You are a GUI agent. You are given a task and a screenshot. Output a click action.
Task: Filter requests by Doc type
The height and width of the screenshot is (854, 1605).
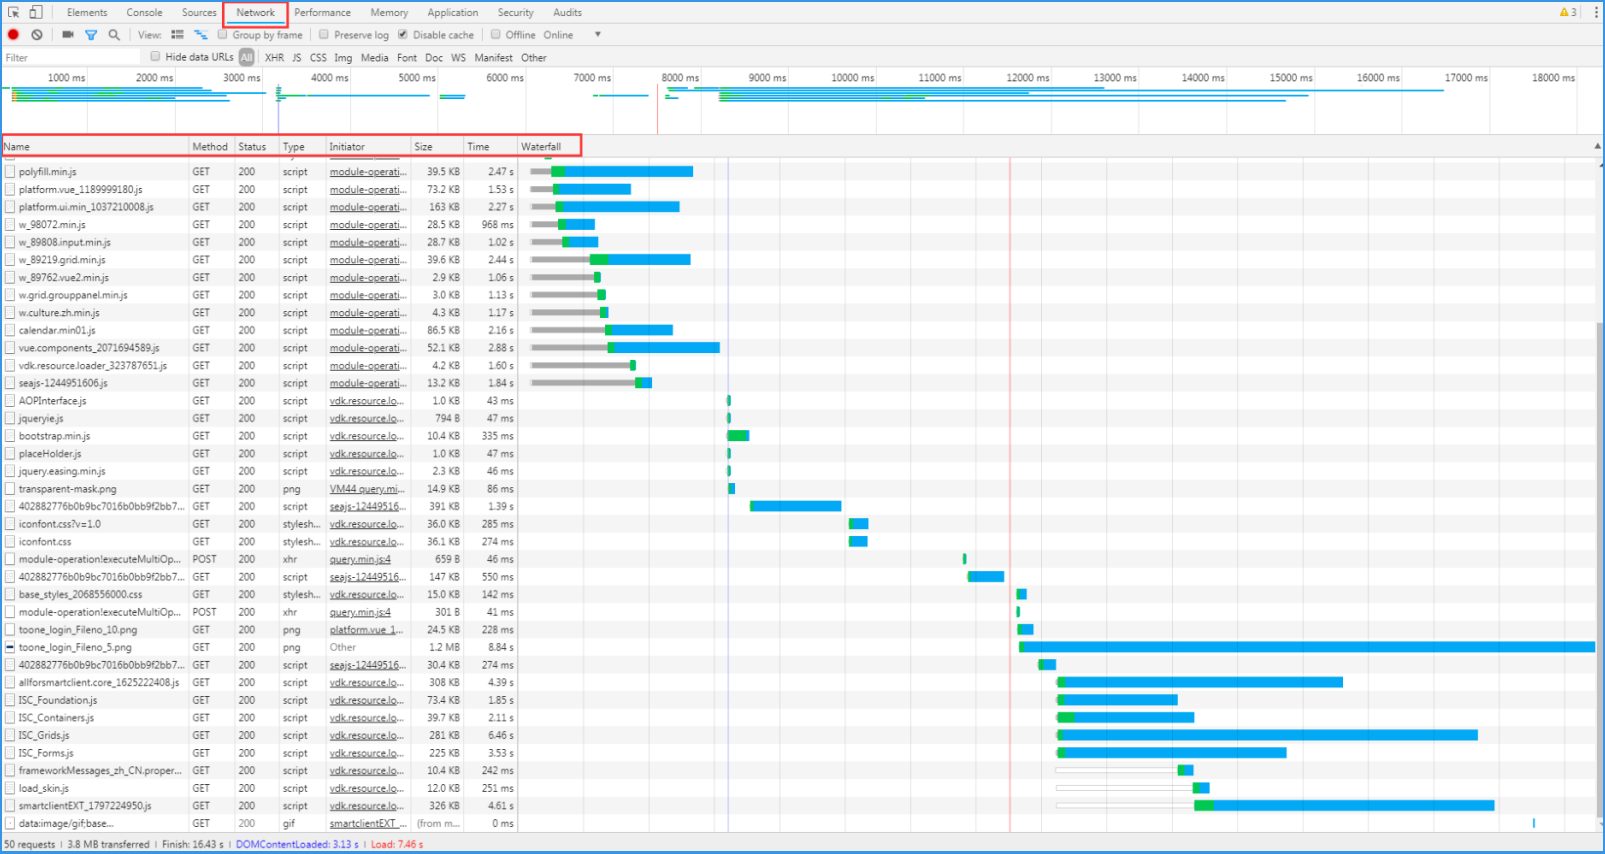click(x=434, y=58)
